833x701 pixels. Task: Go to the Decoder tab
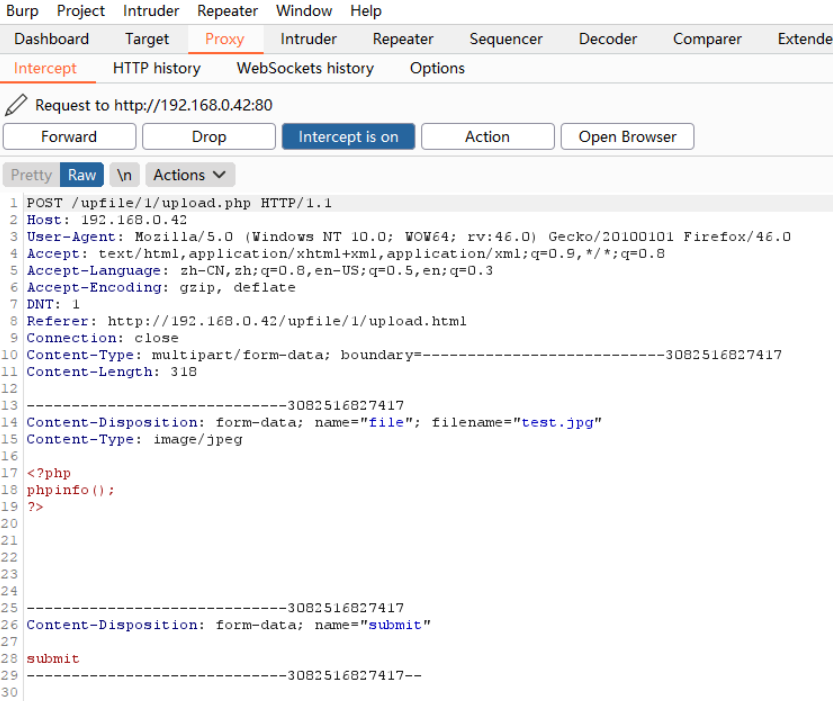tap(608, 39)
